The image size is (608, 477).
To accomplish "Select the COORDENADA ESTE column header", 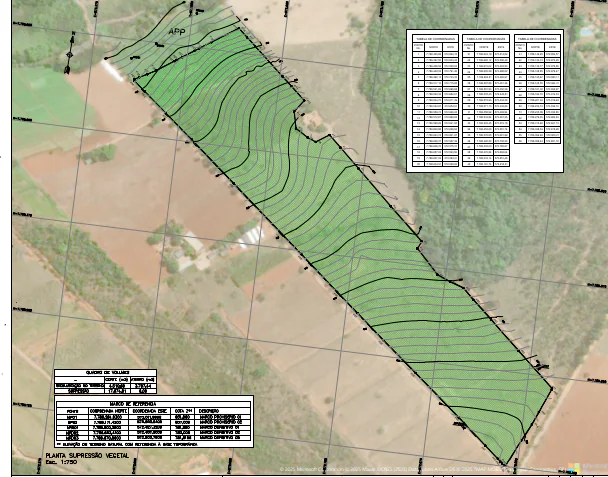I will pos(150,411).
